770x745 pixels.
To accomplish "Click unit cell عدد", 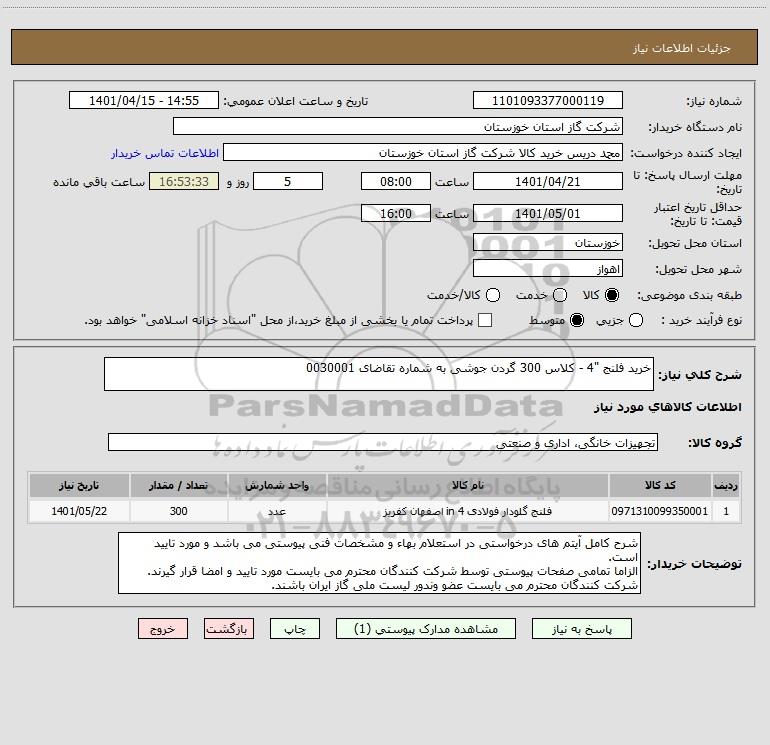I will coord(277,511).
